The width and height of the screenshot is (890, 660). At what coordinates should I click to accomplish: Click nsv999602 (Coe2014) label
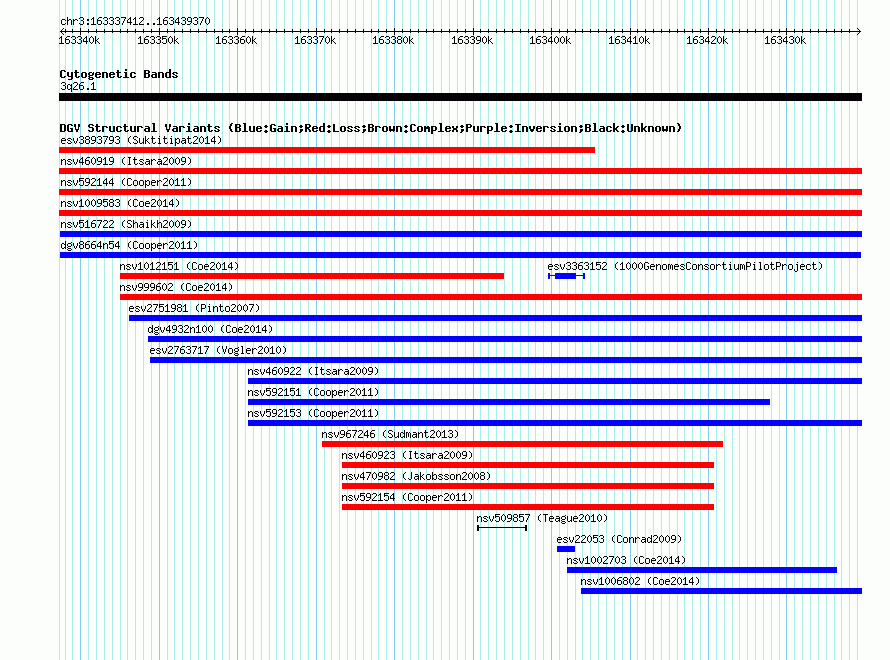tap(176, 287)
